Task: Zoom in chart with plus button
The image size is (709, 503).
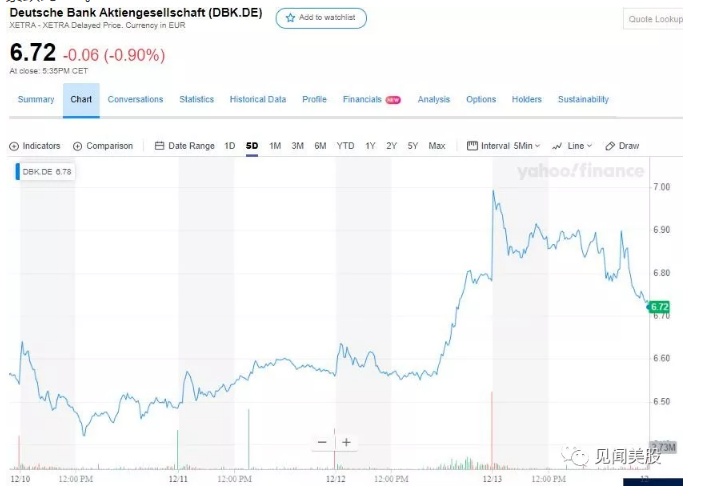Action: coord(346,442)
